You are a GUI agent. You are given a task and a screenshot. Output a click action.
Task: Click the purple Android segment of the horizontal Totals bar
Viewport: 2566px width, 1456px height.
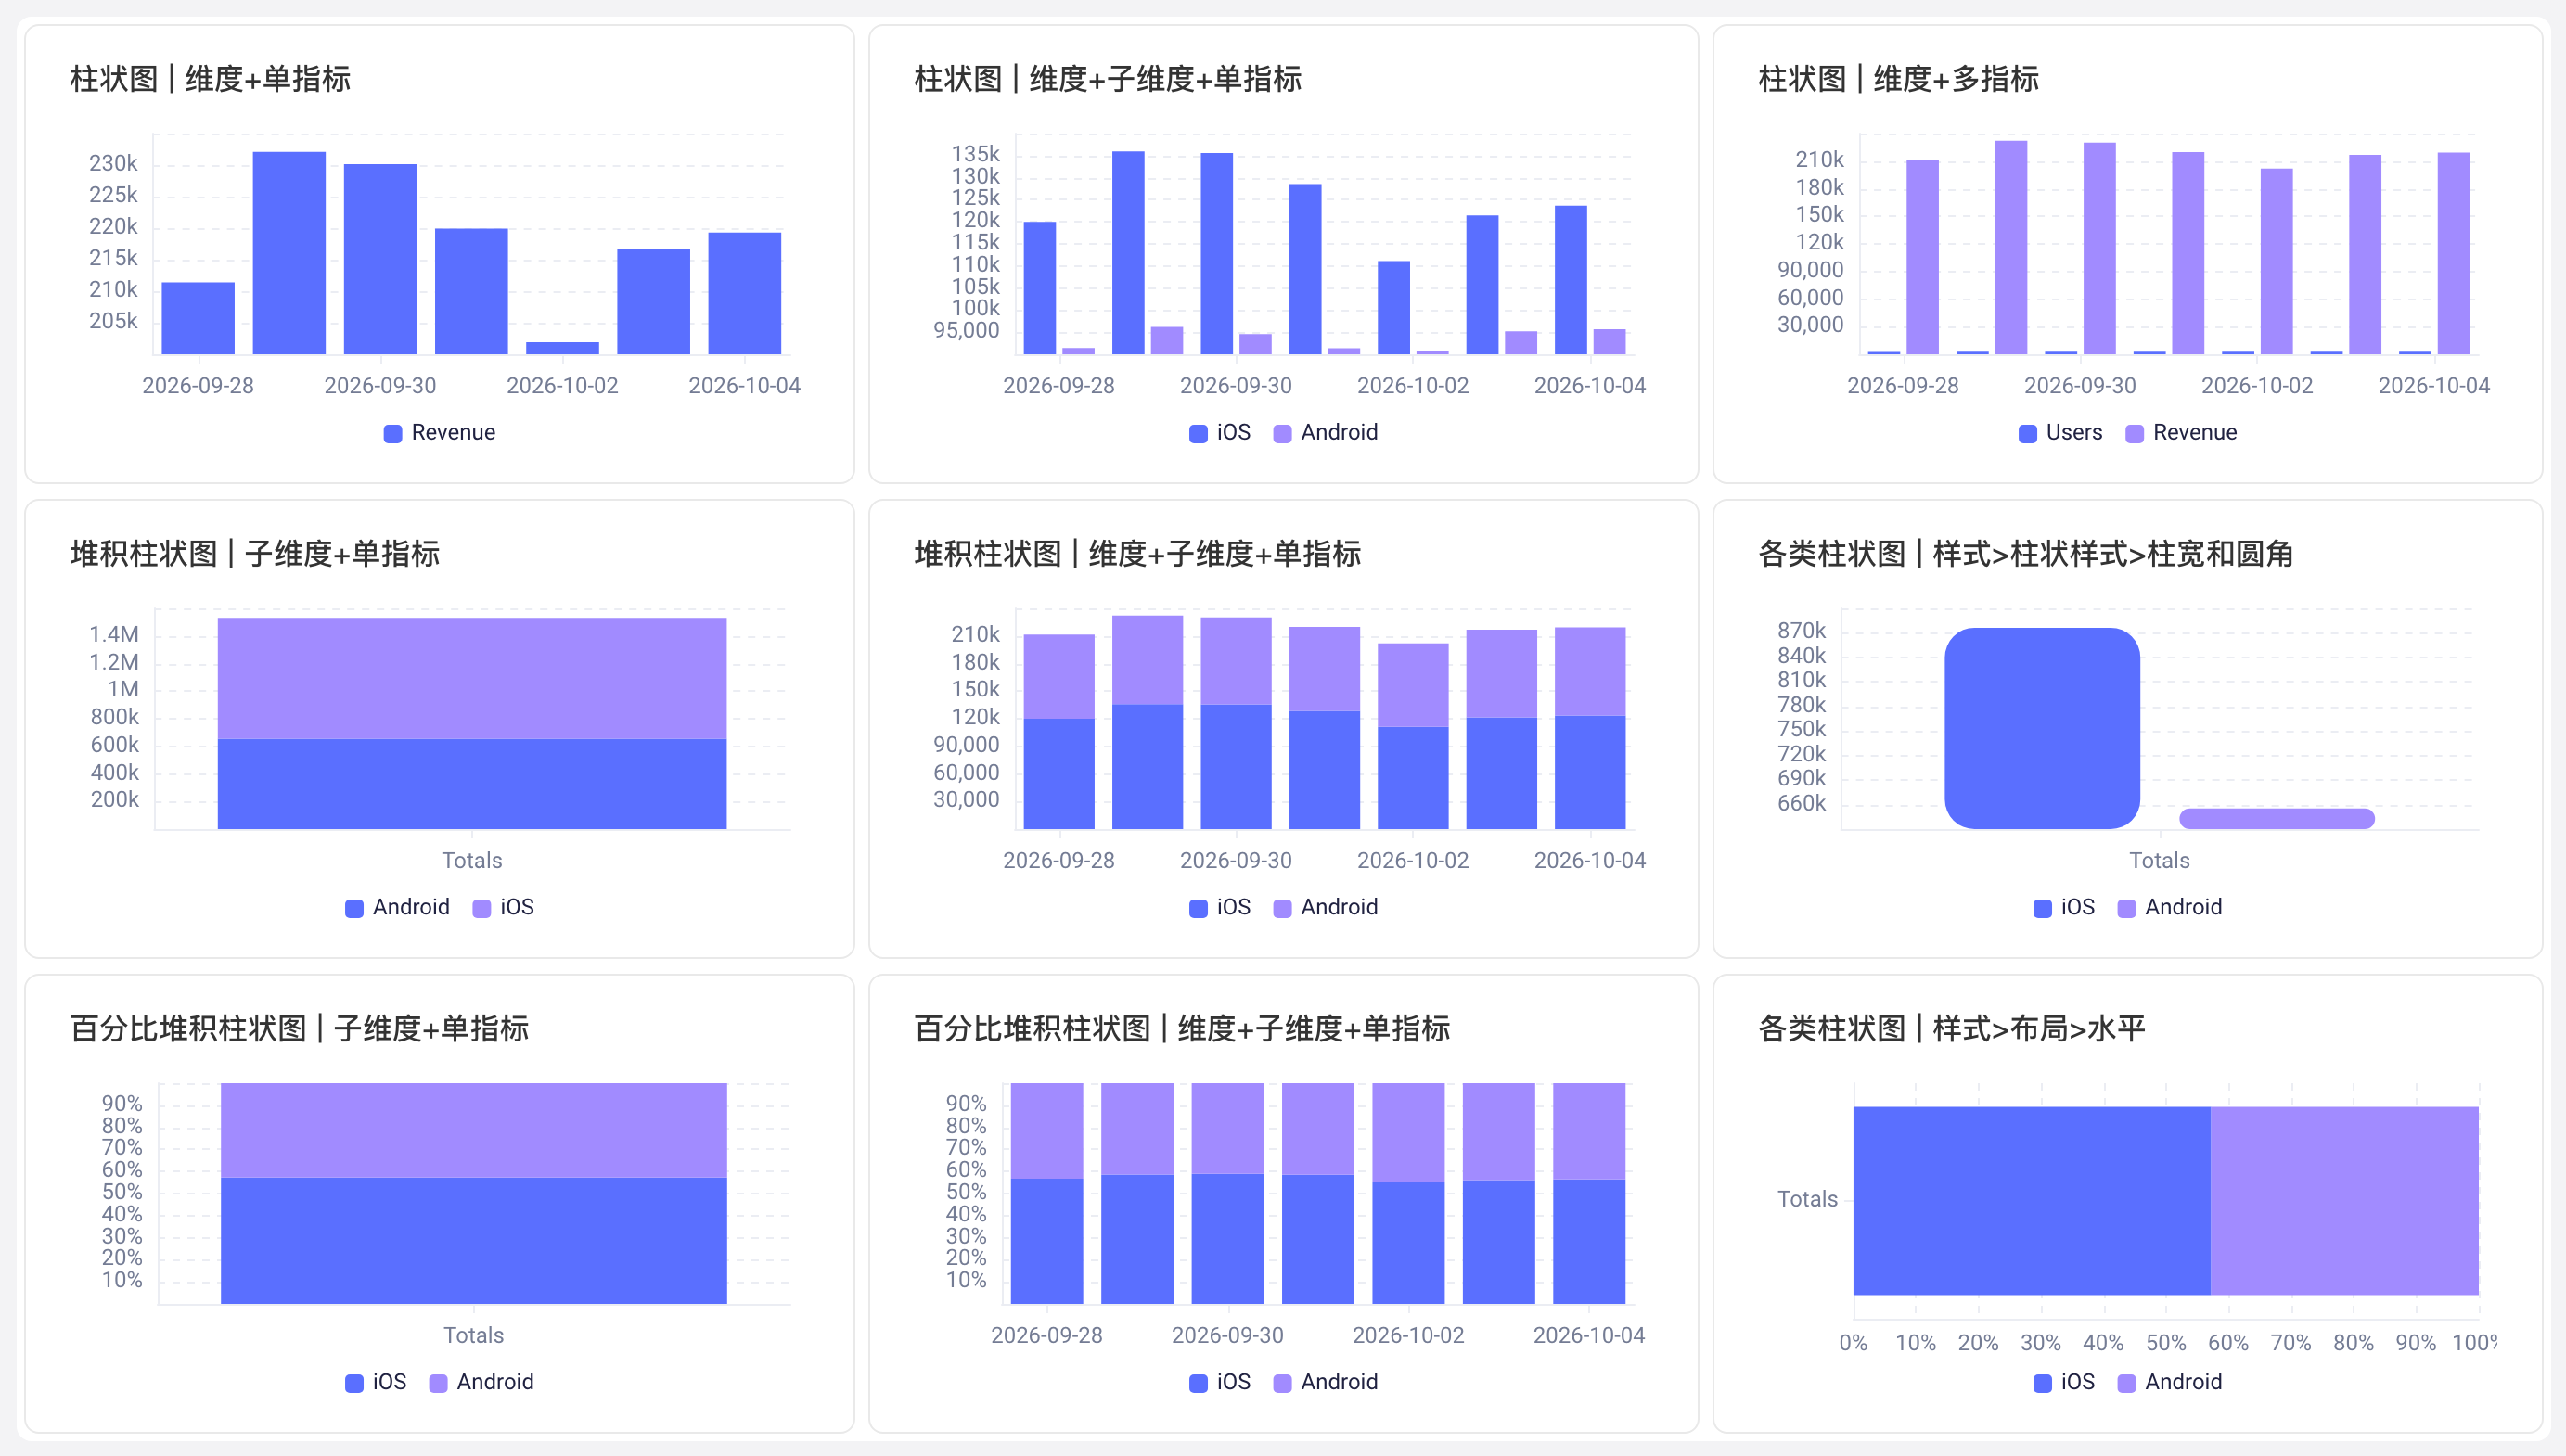[x=2344, y=1200]
